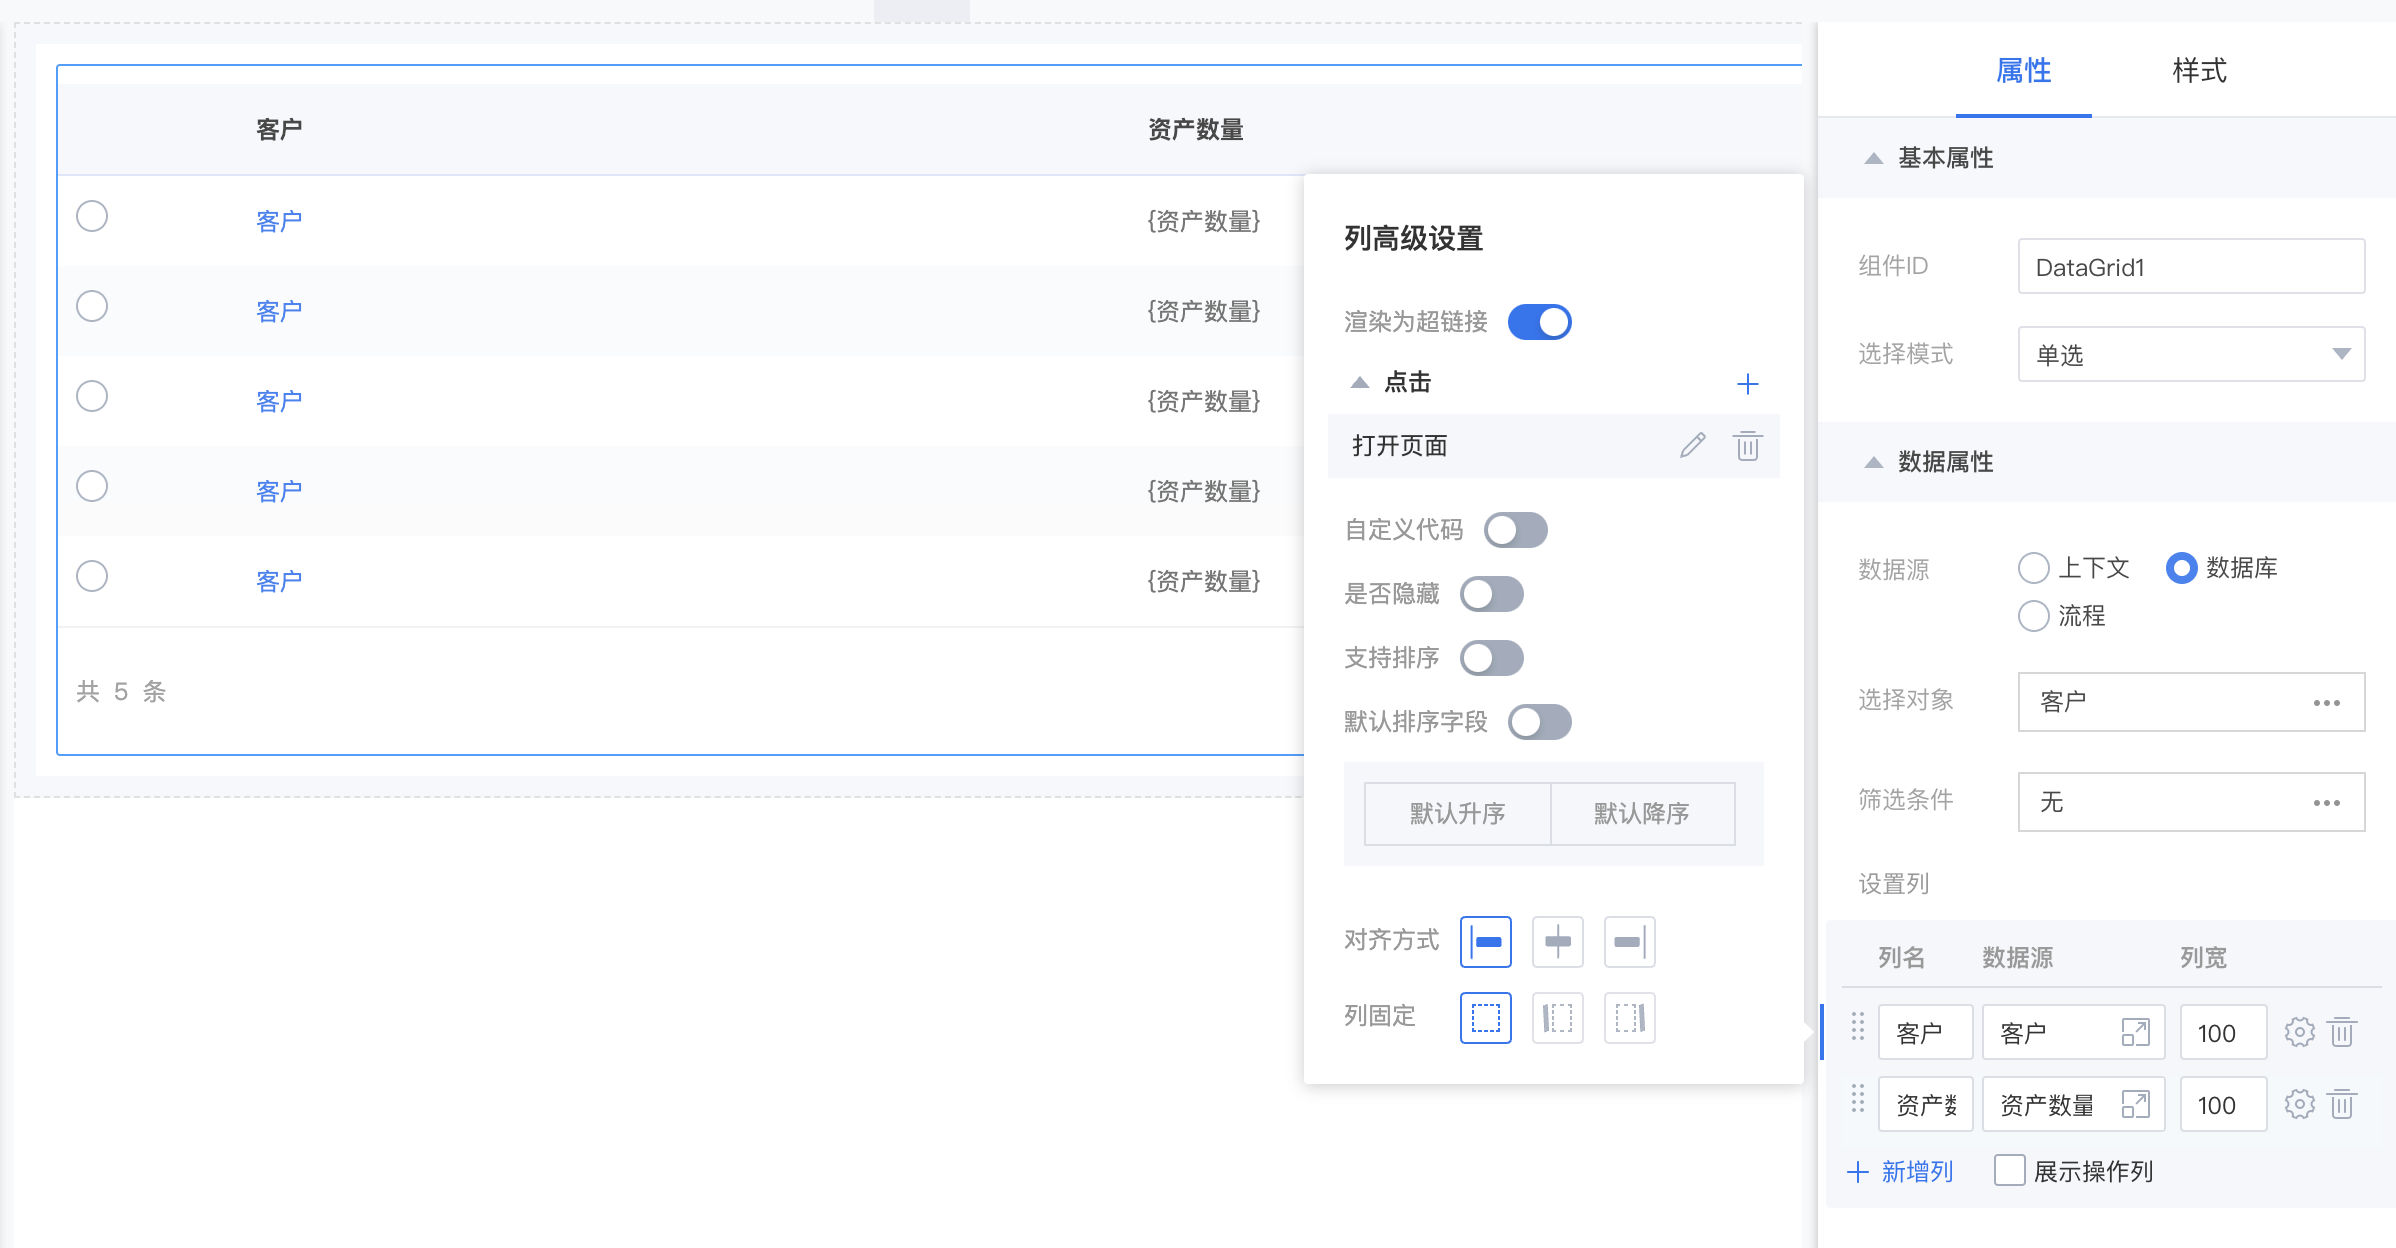Click the 资产数量 table header
This screenshot has width=2396, height=1248.
tap(1195, 130)
